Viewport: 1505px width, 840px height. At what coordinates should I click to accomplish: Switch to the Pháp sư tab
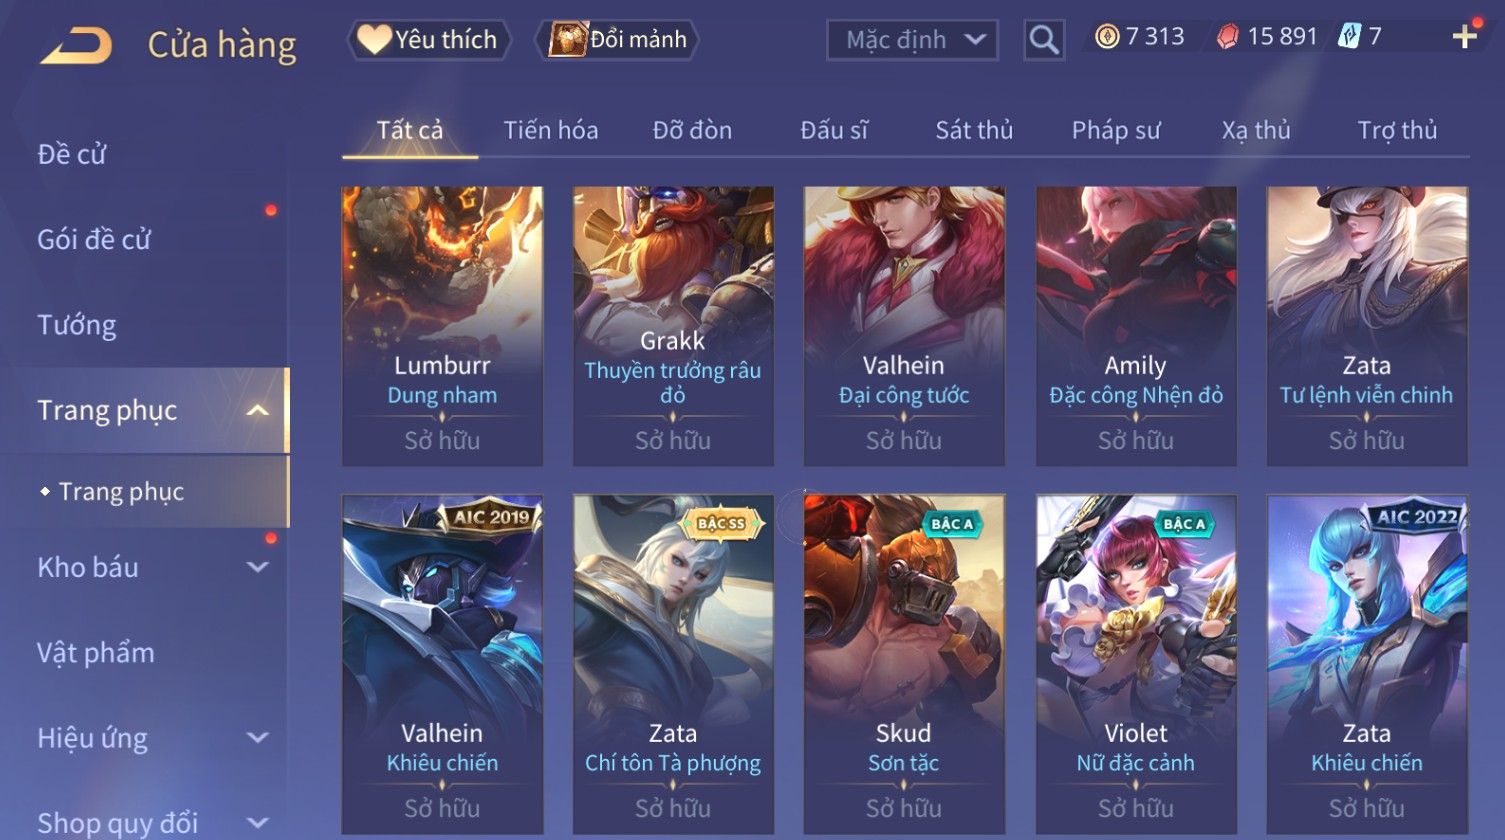pyautogui.click(x=1116, y=130)
